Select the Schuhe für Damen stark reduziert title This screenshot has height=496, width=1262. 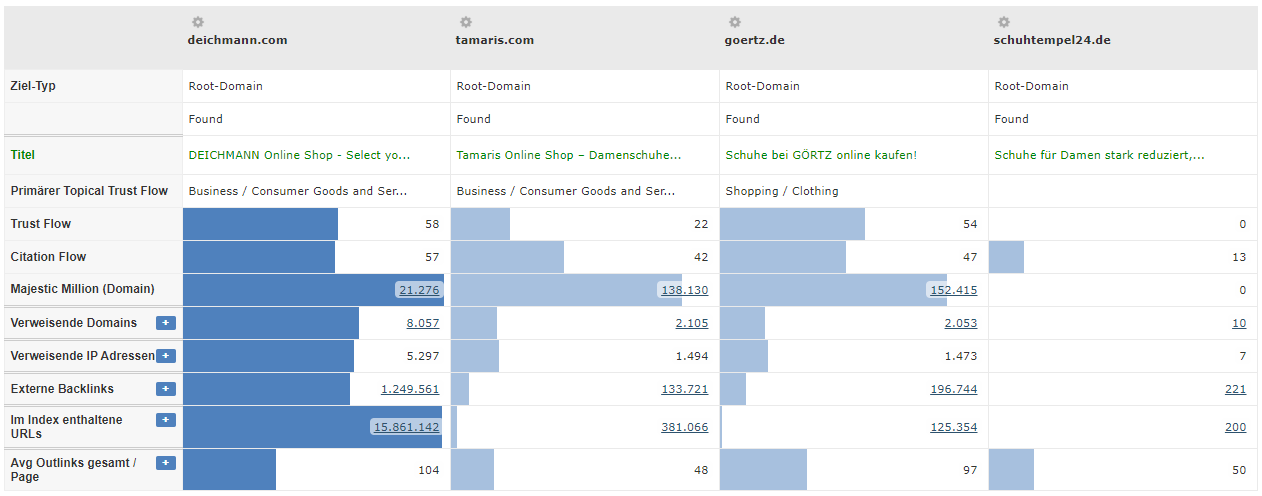click(x=1100, y=155)
